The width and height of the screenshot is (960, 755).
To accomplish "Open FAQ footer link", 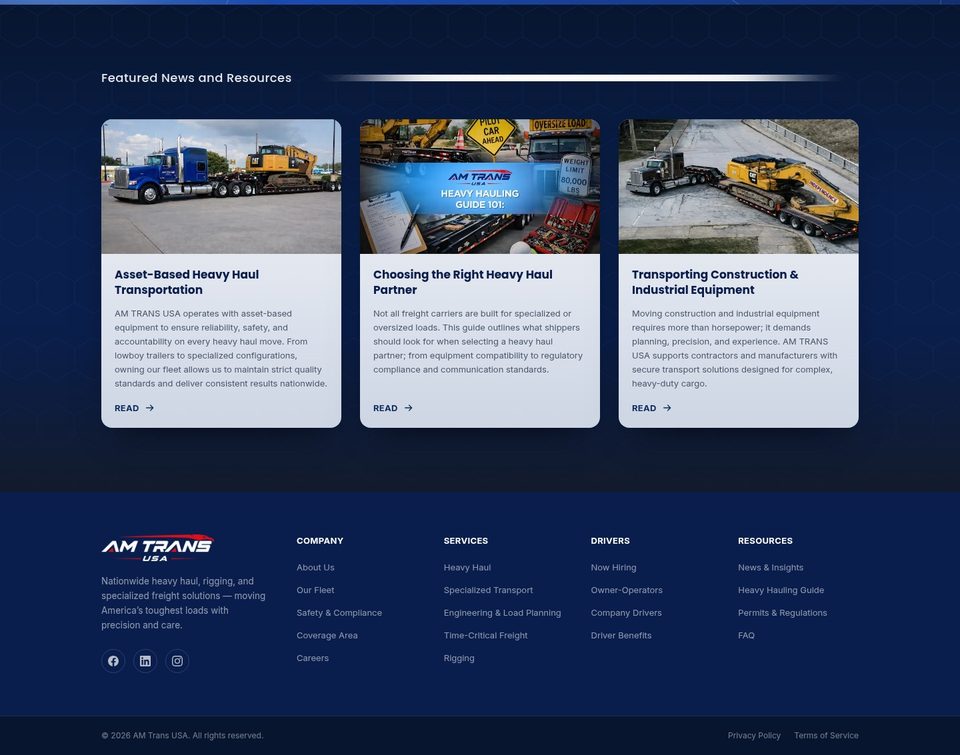I will coord(746,636).
